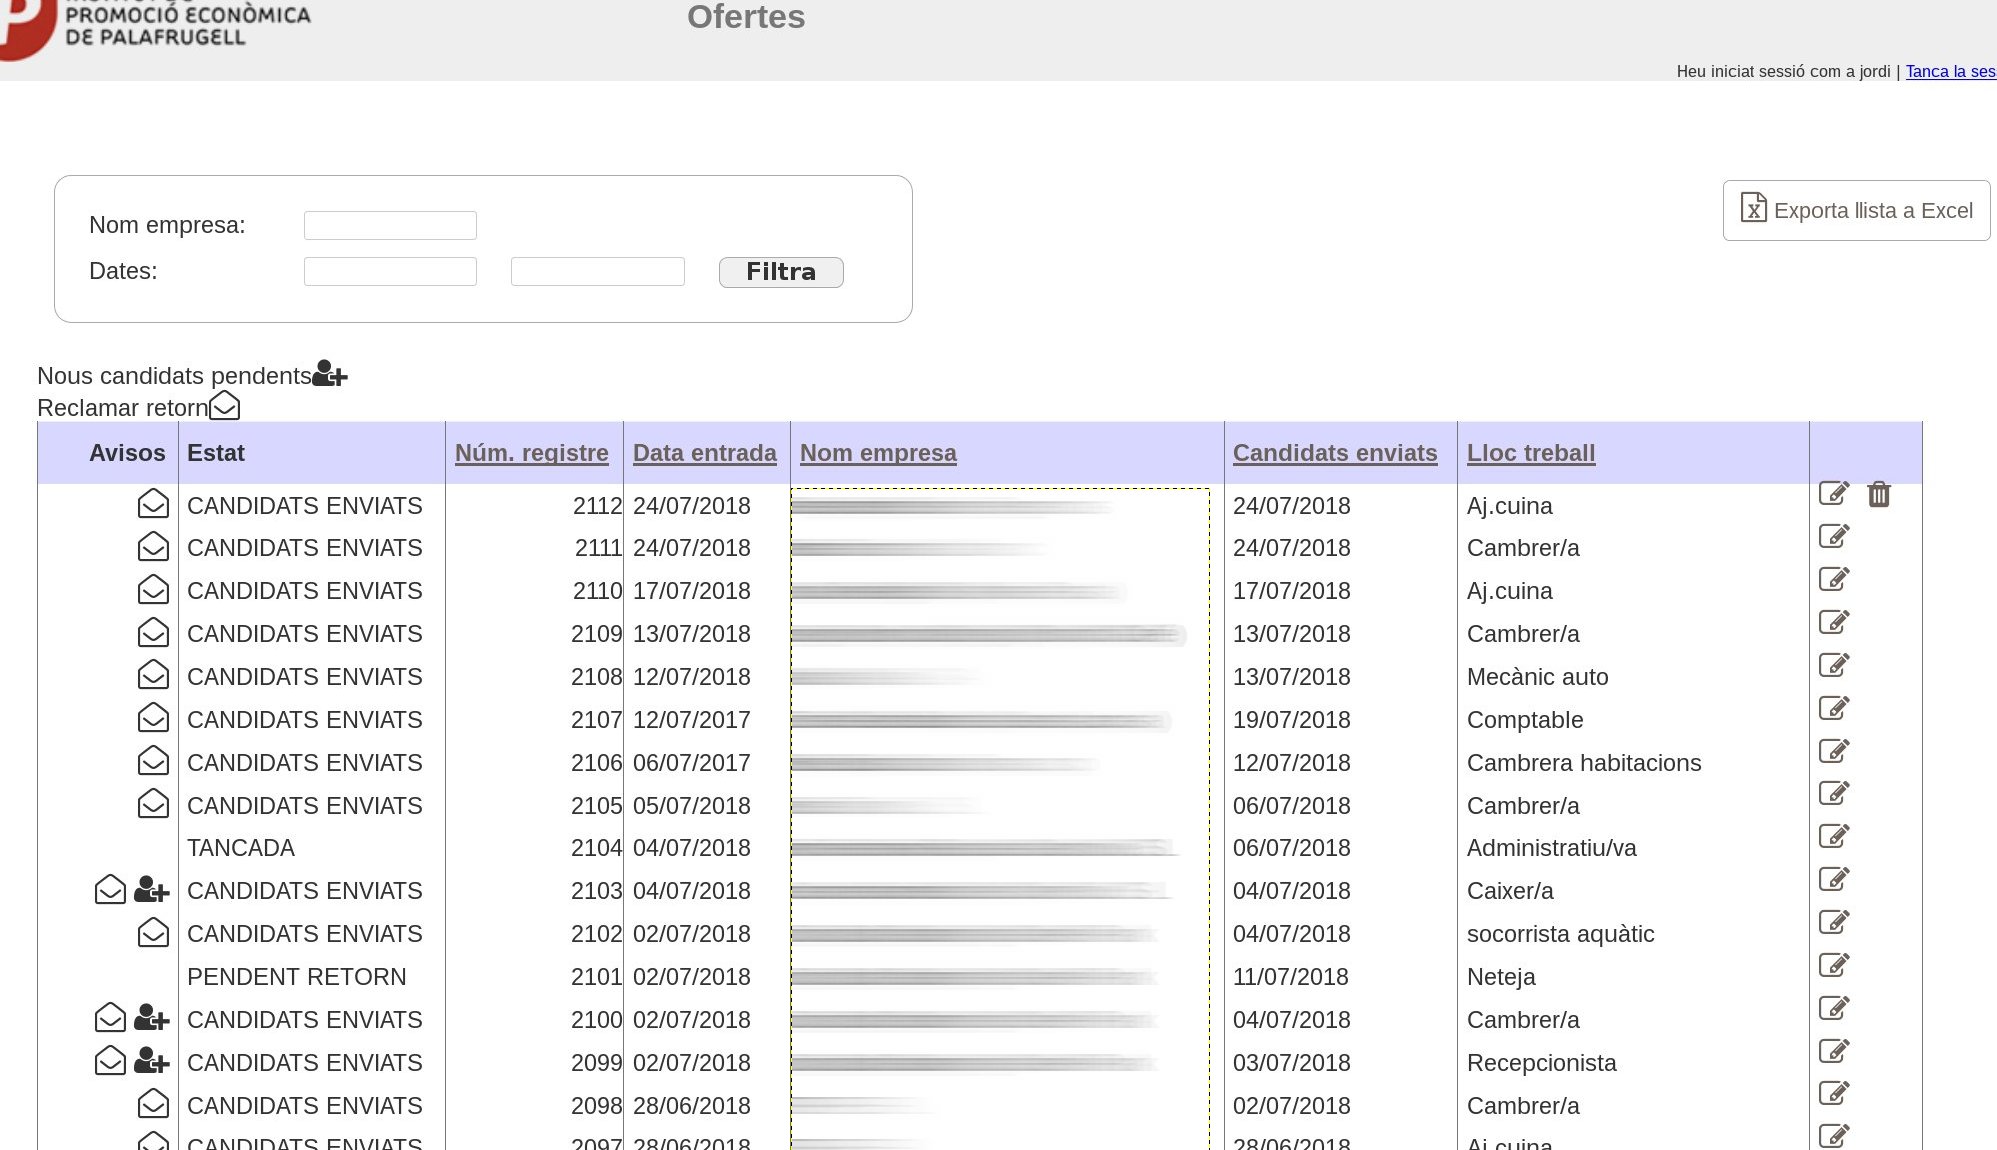Click add-candidate icon in row 2103
The image size is (1997, 1150).
(152, 889)
